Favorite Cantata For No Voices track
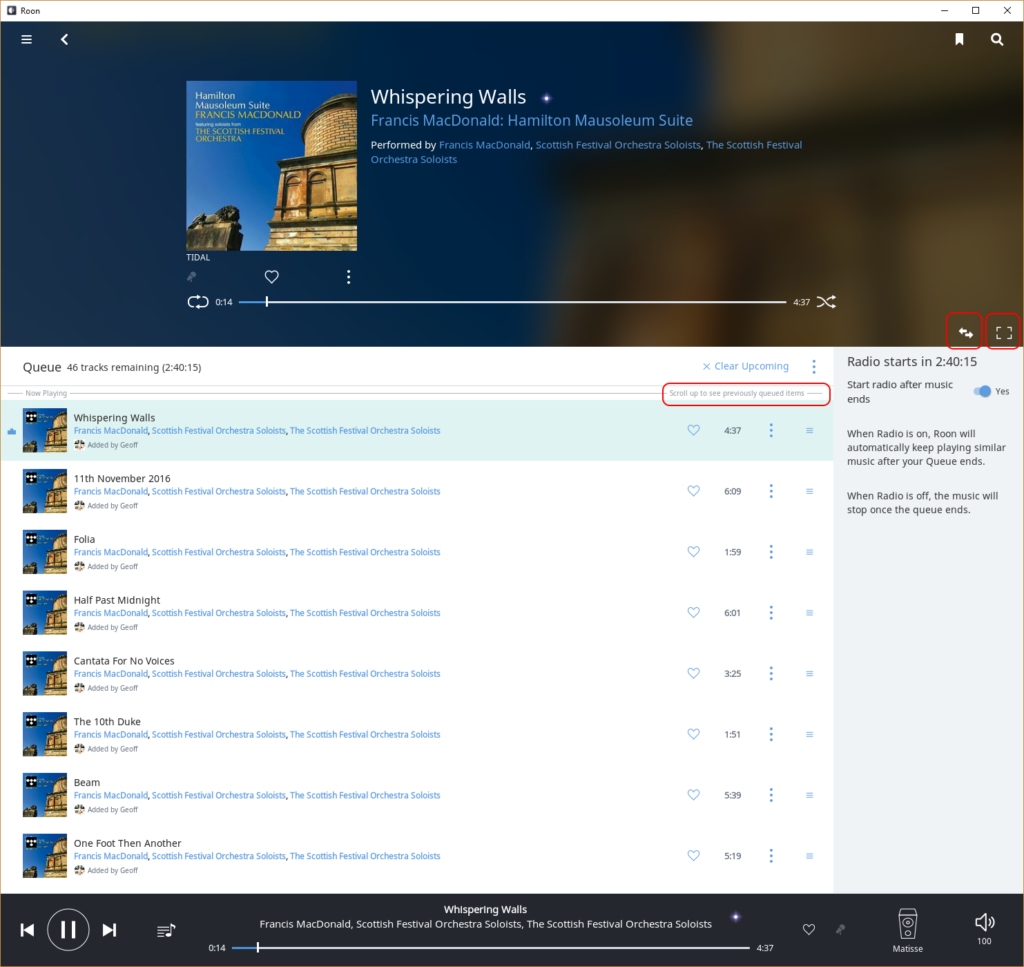 pyautogui.click(x=694, y=673)
